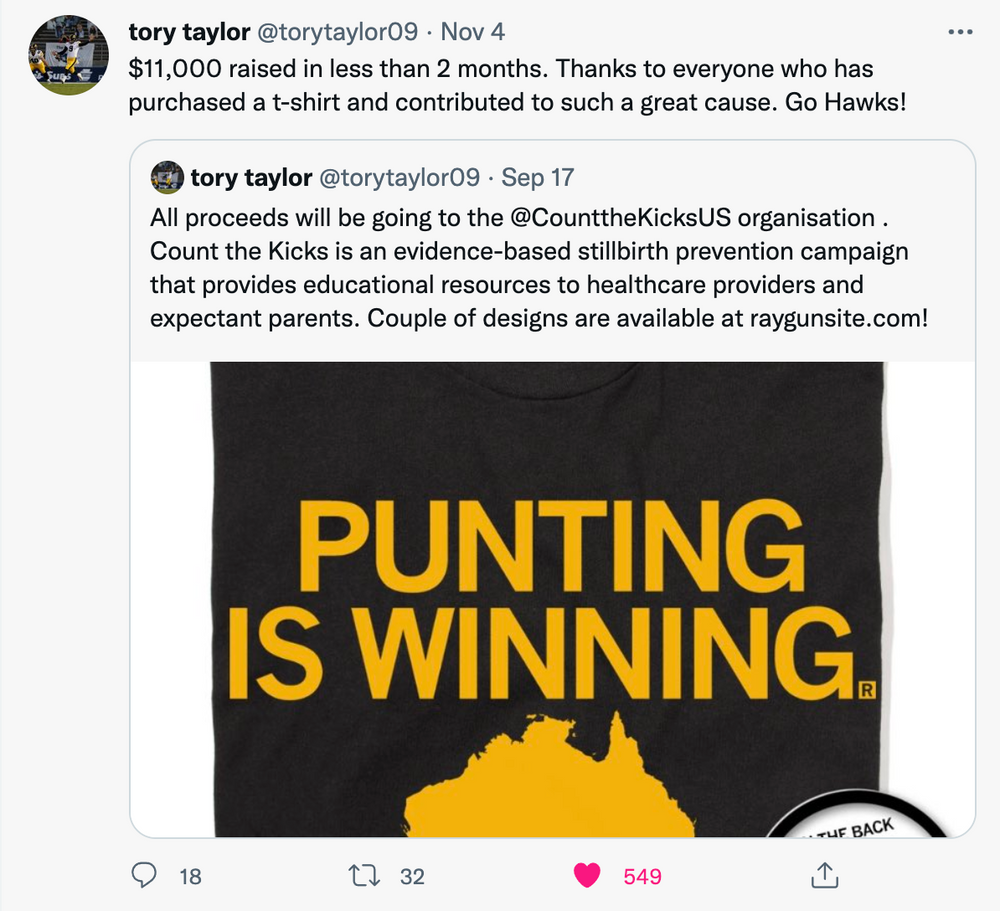Click the share upload icon
This screenshot has width=1000, height=911.
[x=822, y=875]
